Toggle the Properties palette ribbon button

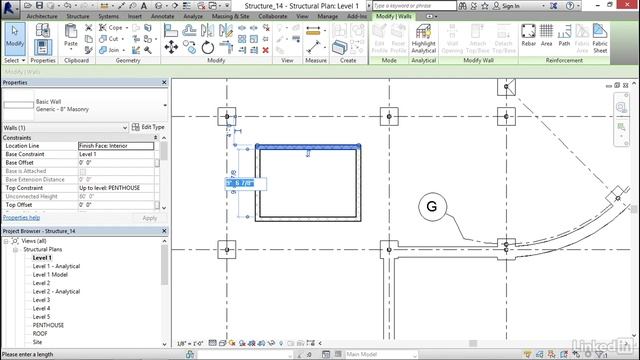click(x=42, y=47)
